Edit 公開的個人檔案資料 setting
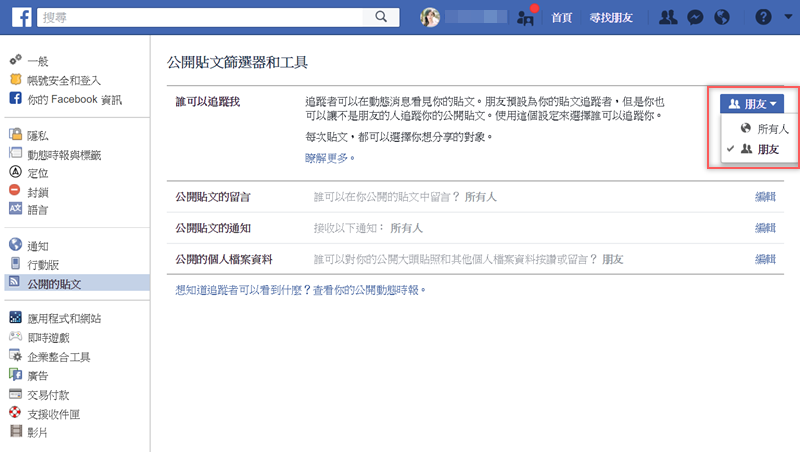This screenshot has width=800, height=452. pos(765,259)
